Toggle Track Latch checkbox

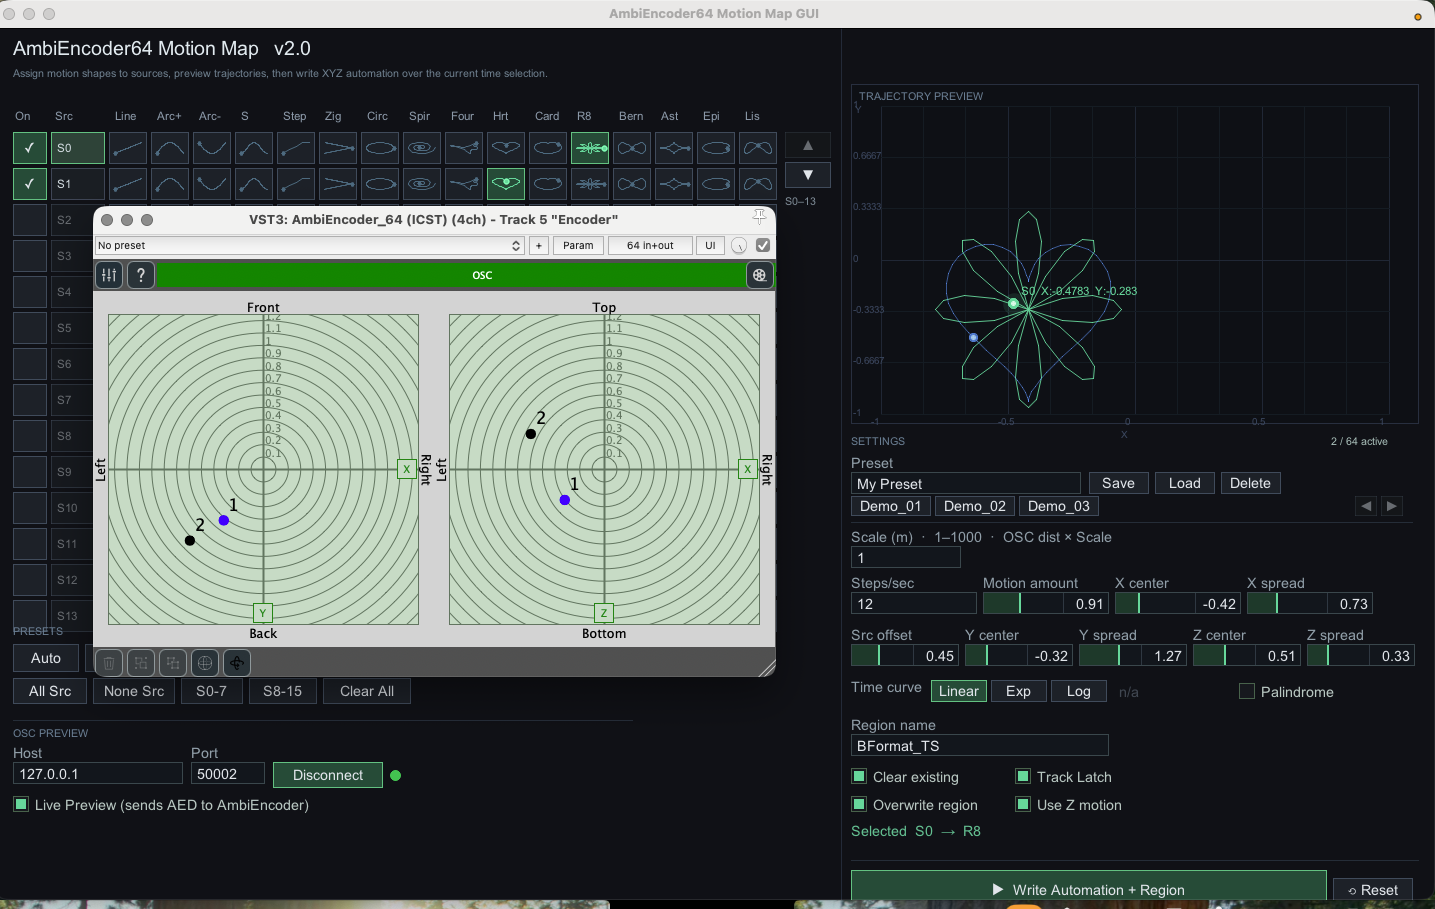[x=1023, y=776]
